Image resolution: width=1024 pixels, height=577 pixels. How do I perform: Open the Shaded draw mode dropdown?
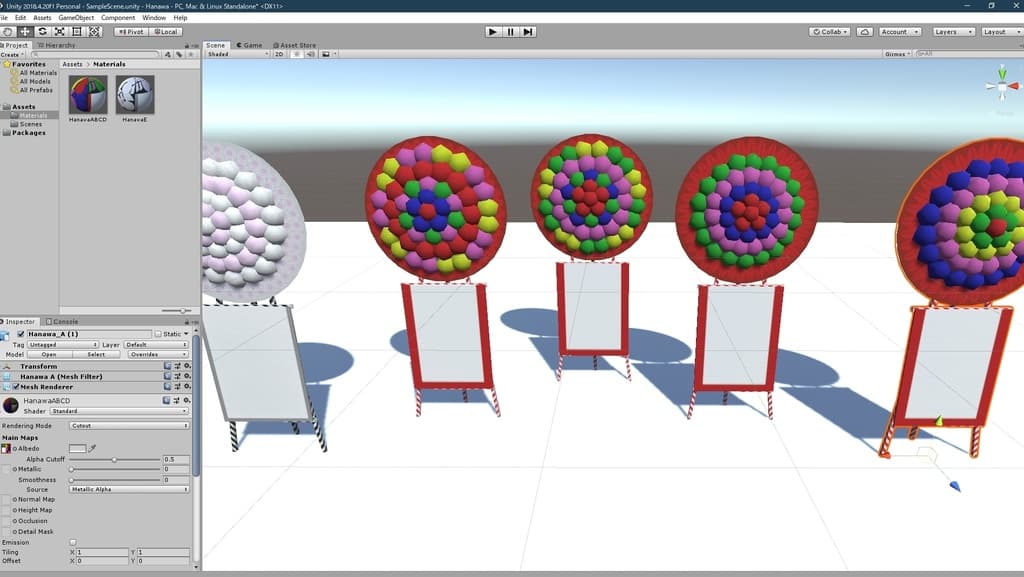click(237, 54)
